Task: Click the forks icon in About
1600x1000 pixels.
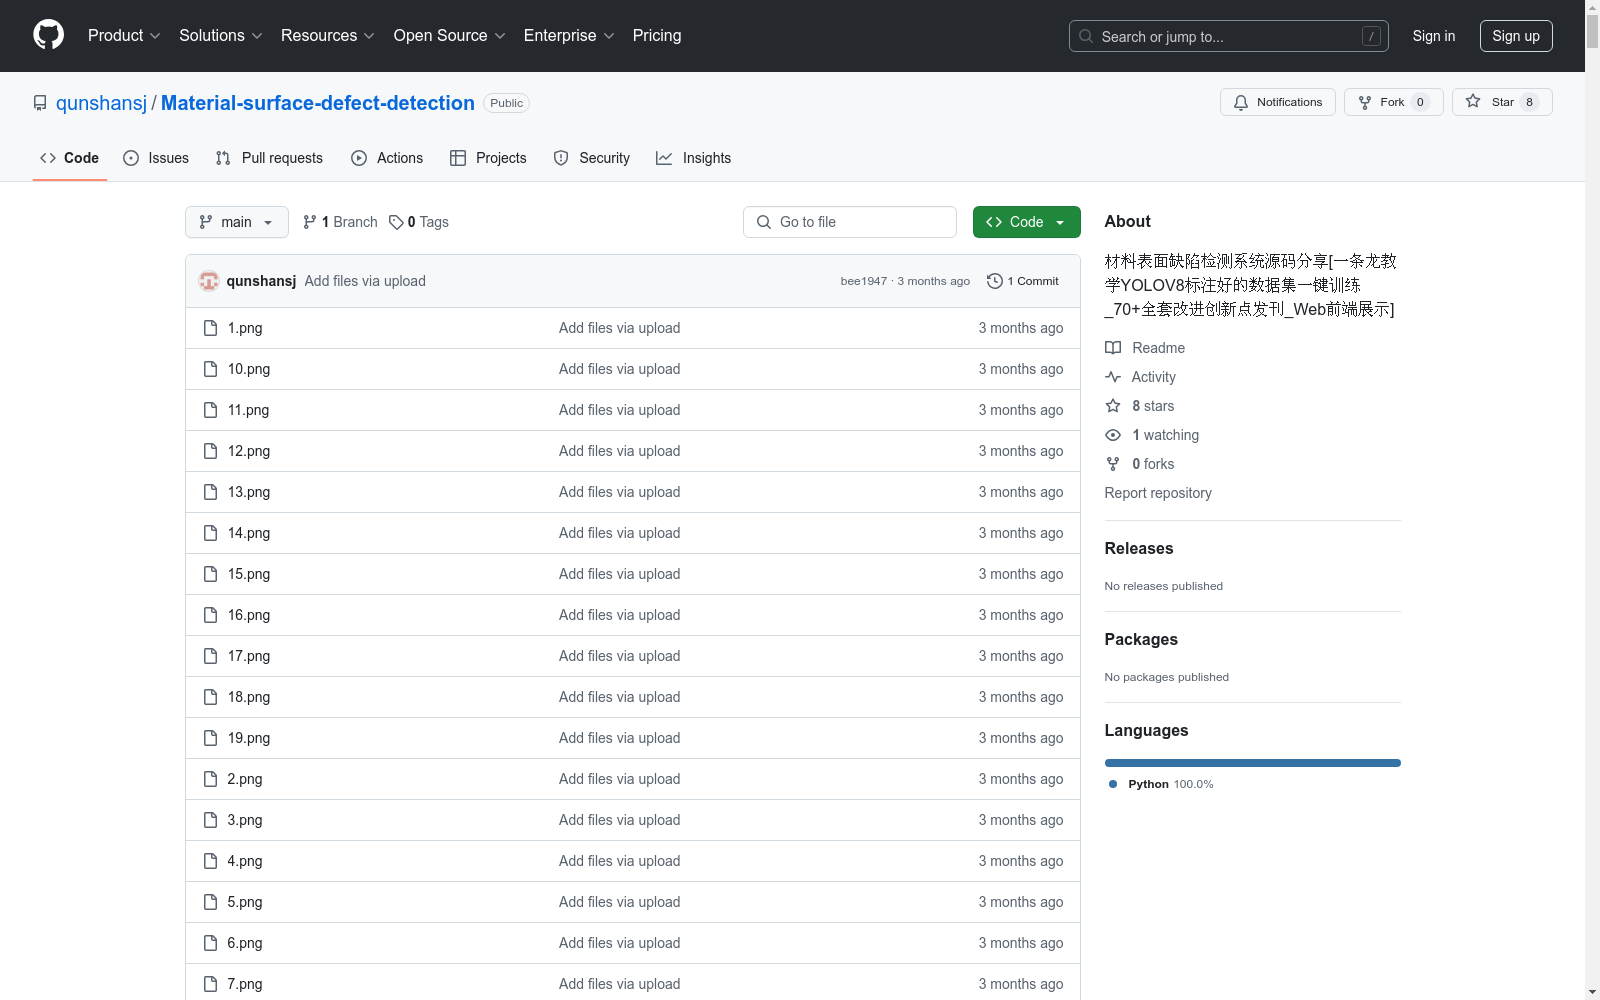Action: point(1113,464)
